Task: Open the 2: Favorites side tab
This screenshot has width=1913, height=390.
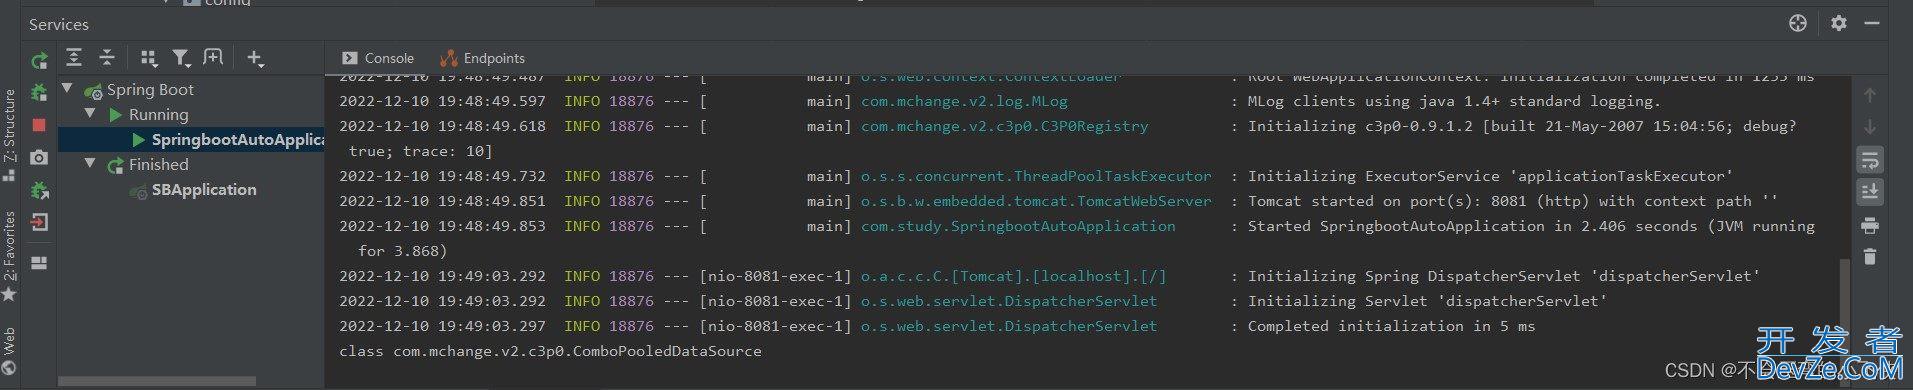Action: point(9,255)
